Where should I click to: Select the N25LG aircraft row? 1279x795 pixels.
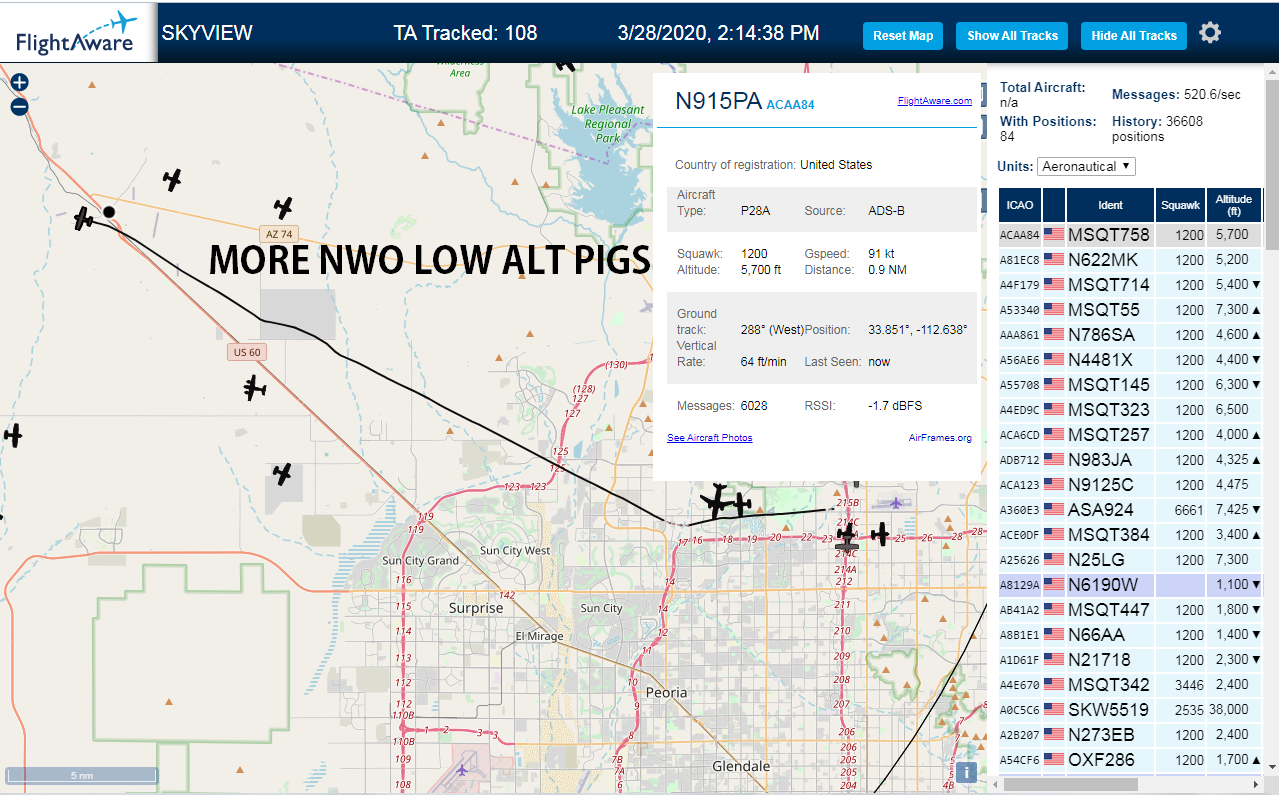coord(1130,560)
